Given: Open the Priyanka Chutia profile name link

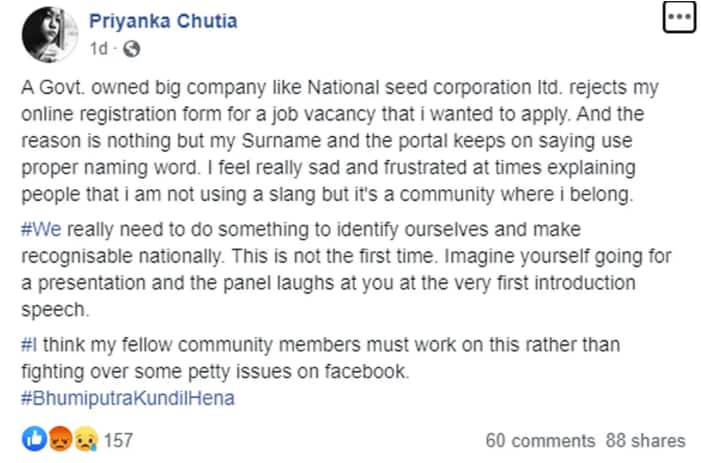Looking at the screenshot, I should click(x=163, y=21).
